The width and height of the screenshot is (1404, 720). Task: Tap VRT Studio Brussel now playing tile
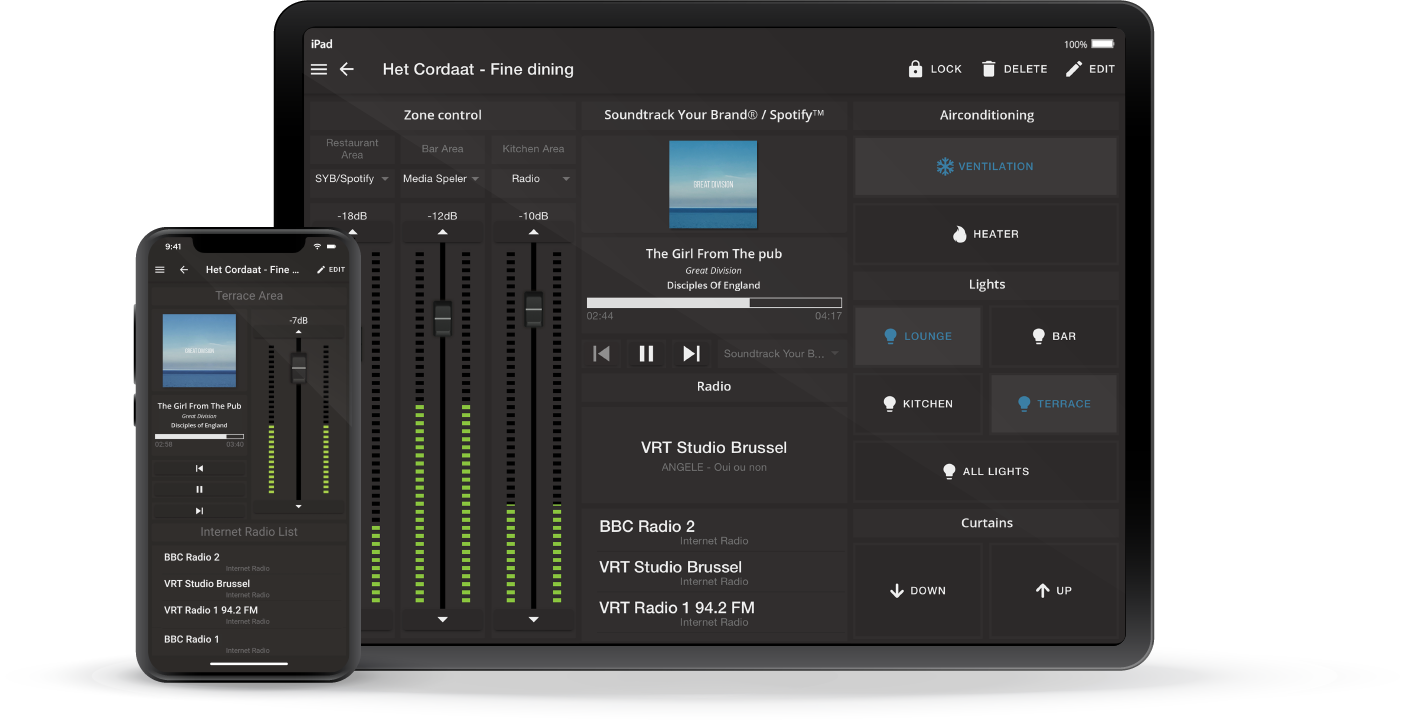[714, 455]
